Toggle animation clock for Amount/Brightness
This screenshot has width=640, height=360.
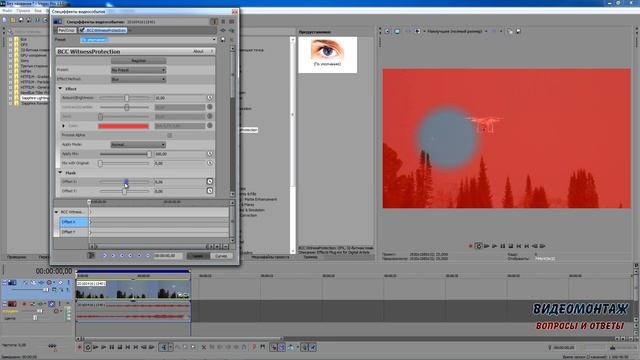pyautogui.click(x=209, y=98)
